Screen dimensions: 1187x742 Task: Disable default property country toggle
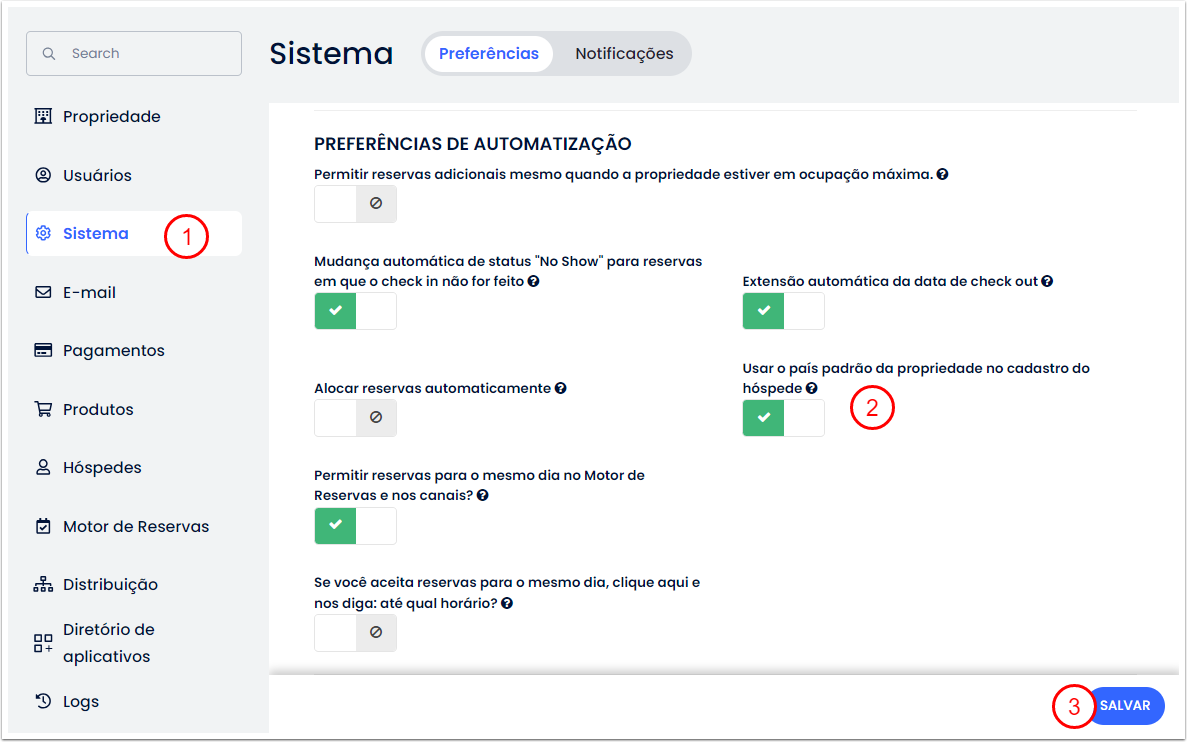783,418
